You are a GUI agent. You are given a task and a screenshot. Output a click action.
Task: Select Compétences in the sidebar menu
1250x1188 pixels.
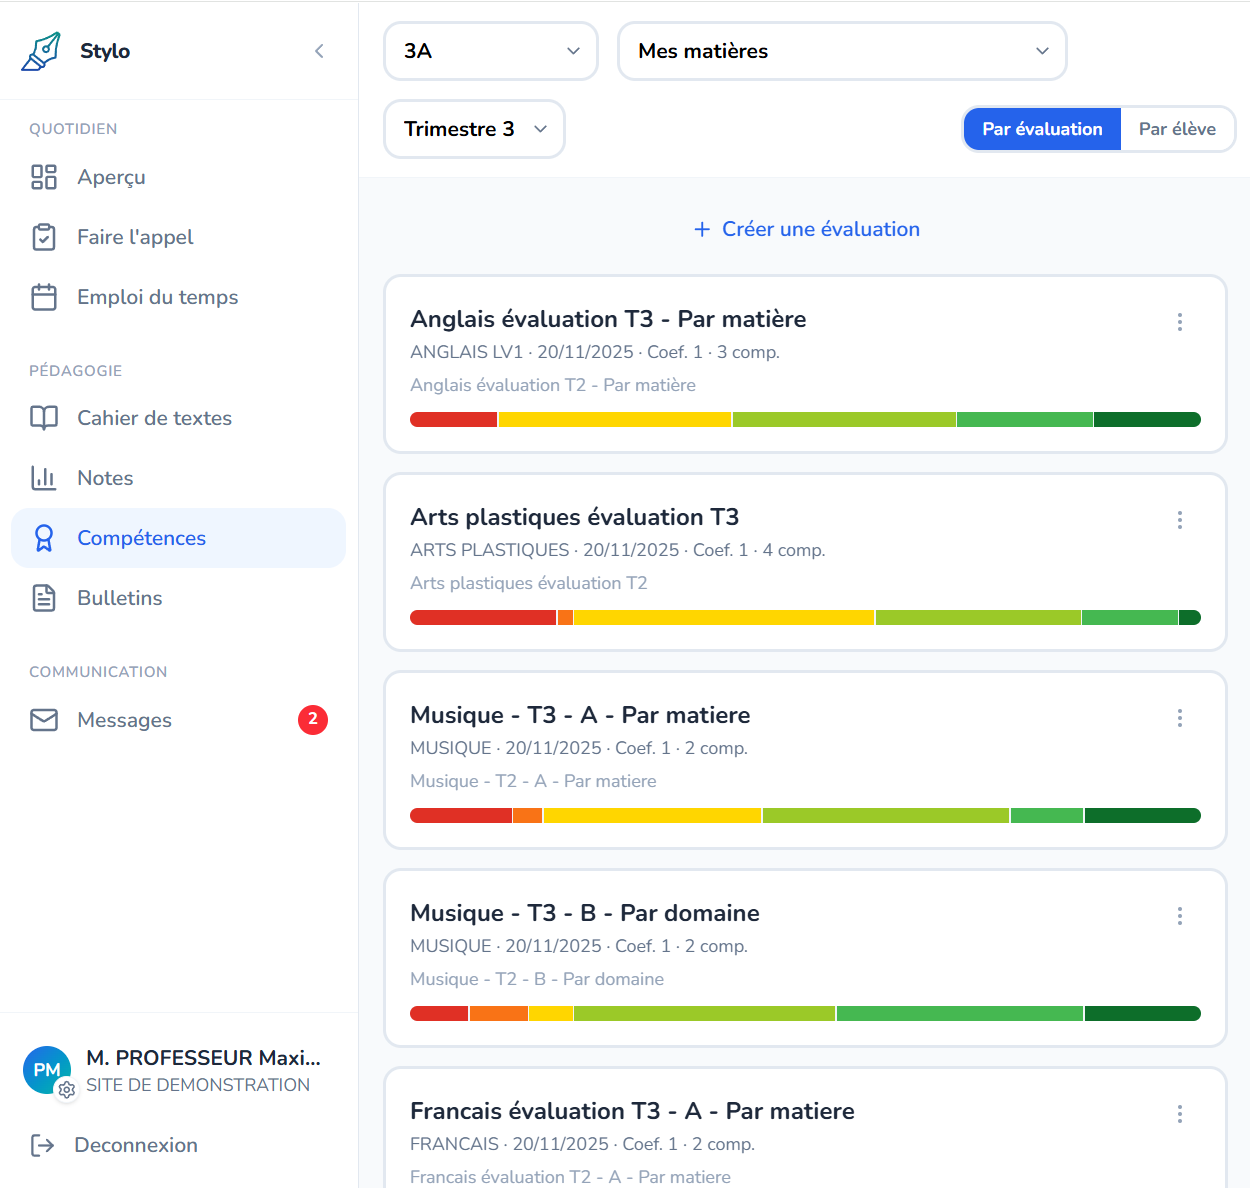click(x=141, y=538)
